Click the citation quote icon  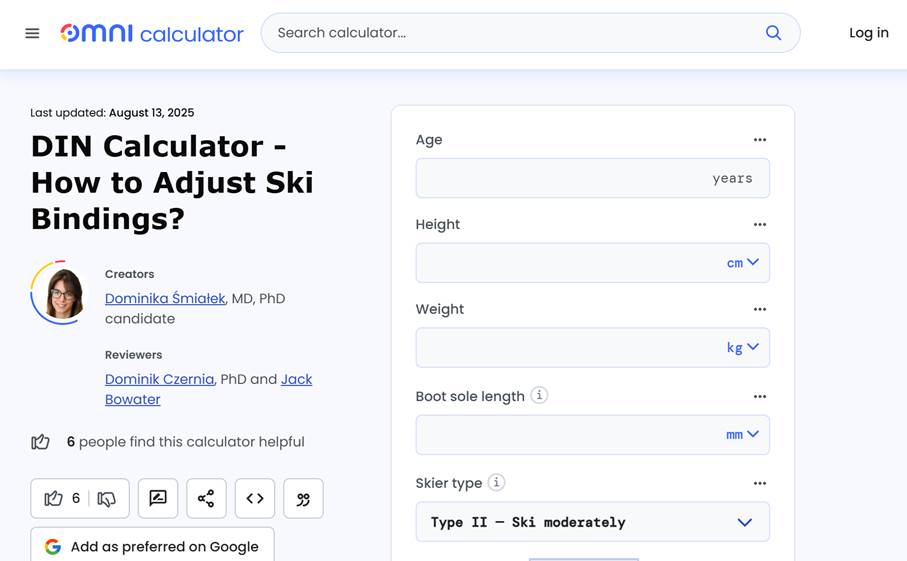304,498
